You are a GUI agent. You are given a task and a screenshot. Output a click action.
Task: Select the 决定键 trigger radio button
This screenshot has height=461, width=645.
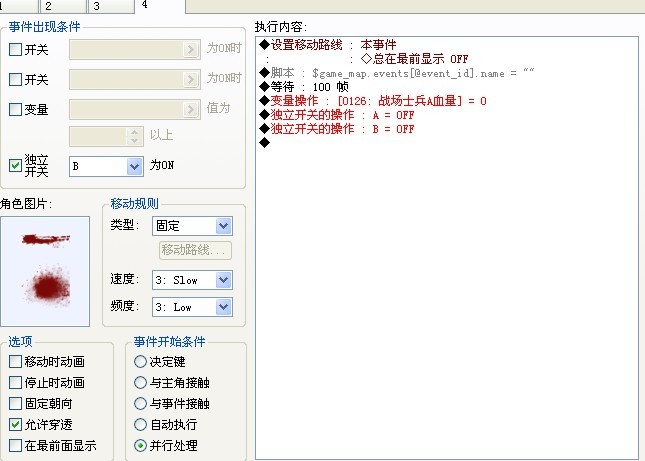[x=140, y=361]
